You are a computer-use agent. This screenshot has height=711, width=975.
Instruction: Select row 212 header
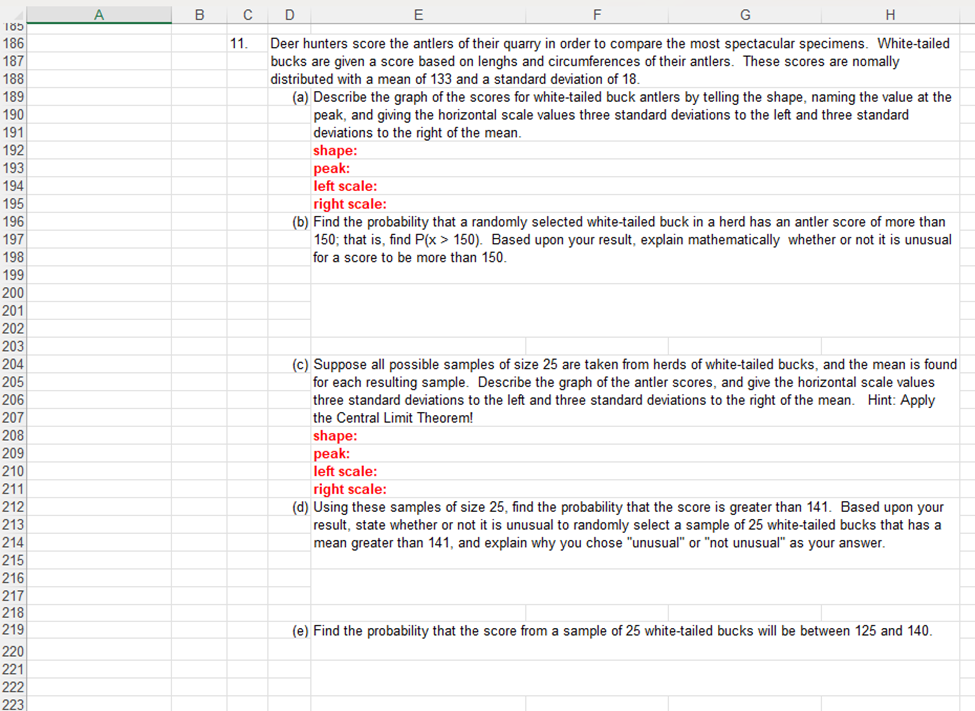[x=13, y=507]
